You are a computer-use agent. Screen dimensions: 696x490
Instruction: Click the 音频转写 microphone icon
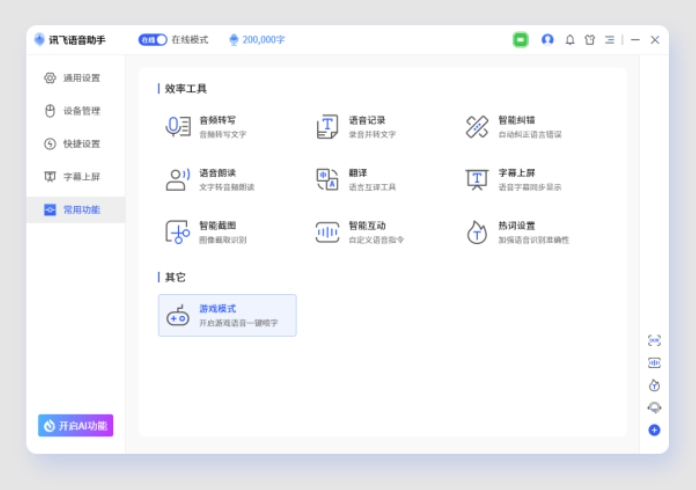(x=178, y=126)
